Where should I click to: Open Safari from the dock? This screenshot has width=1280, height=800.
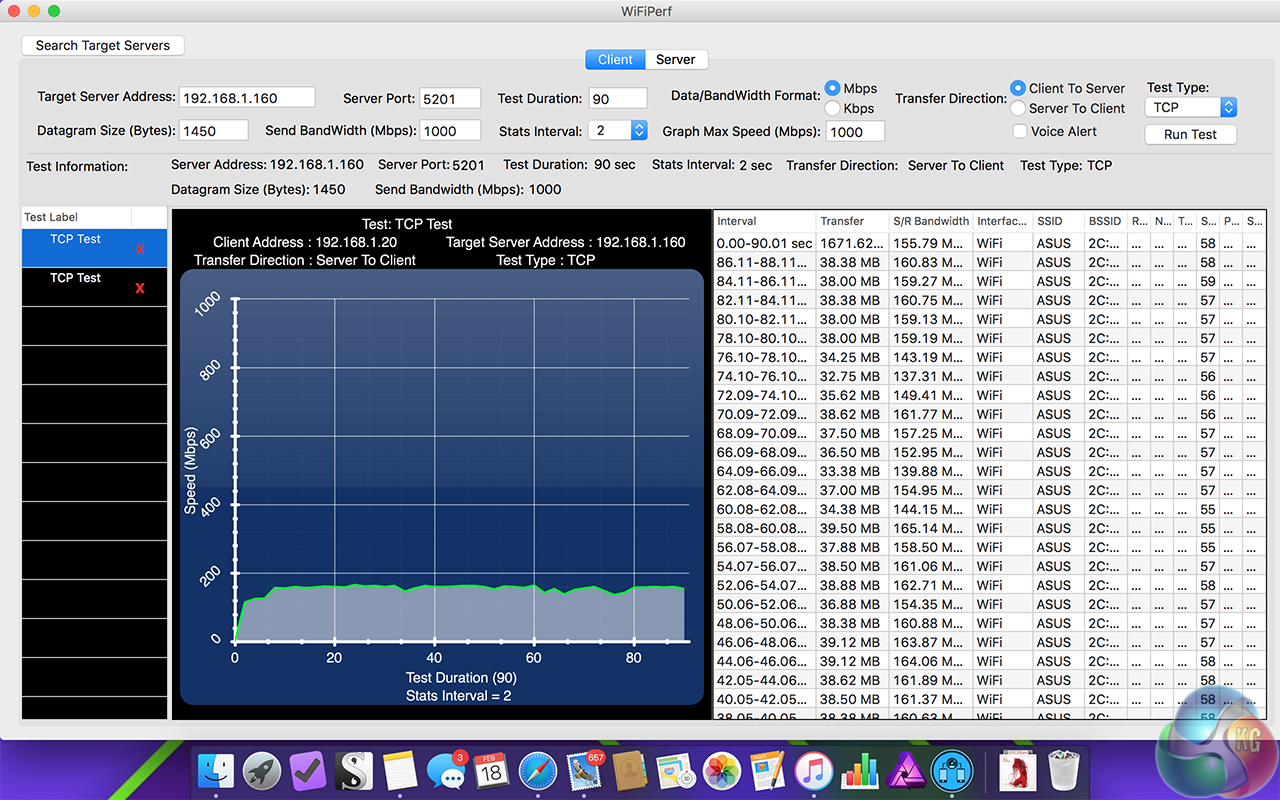tap(537, 771)
